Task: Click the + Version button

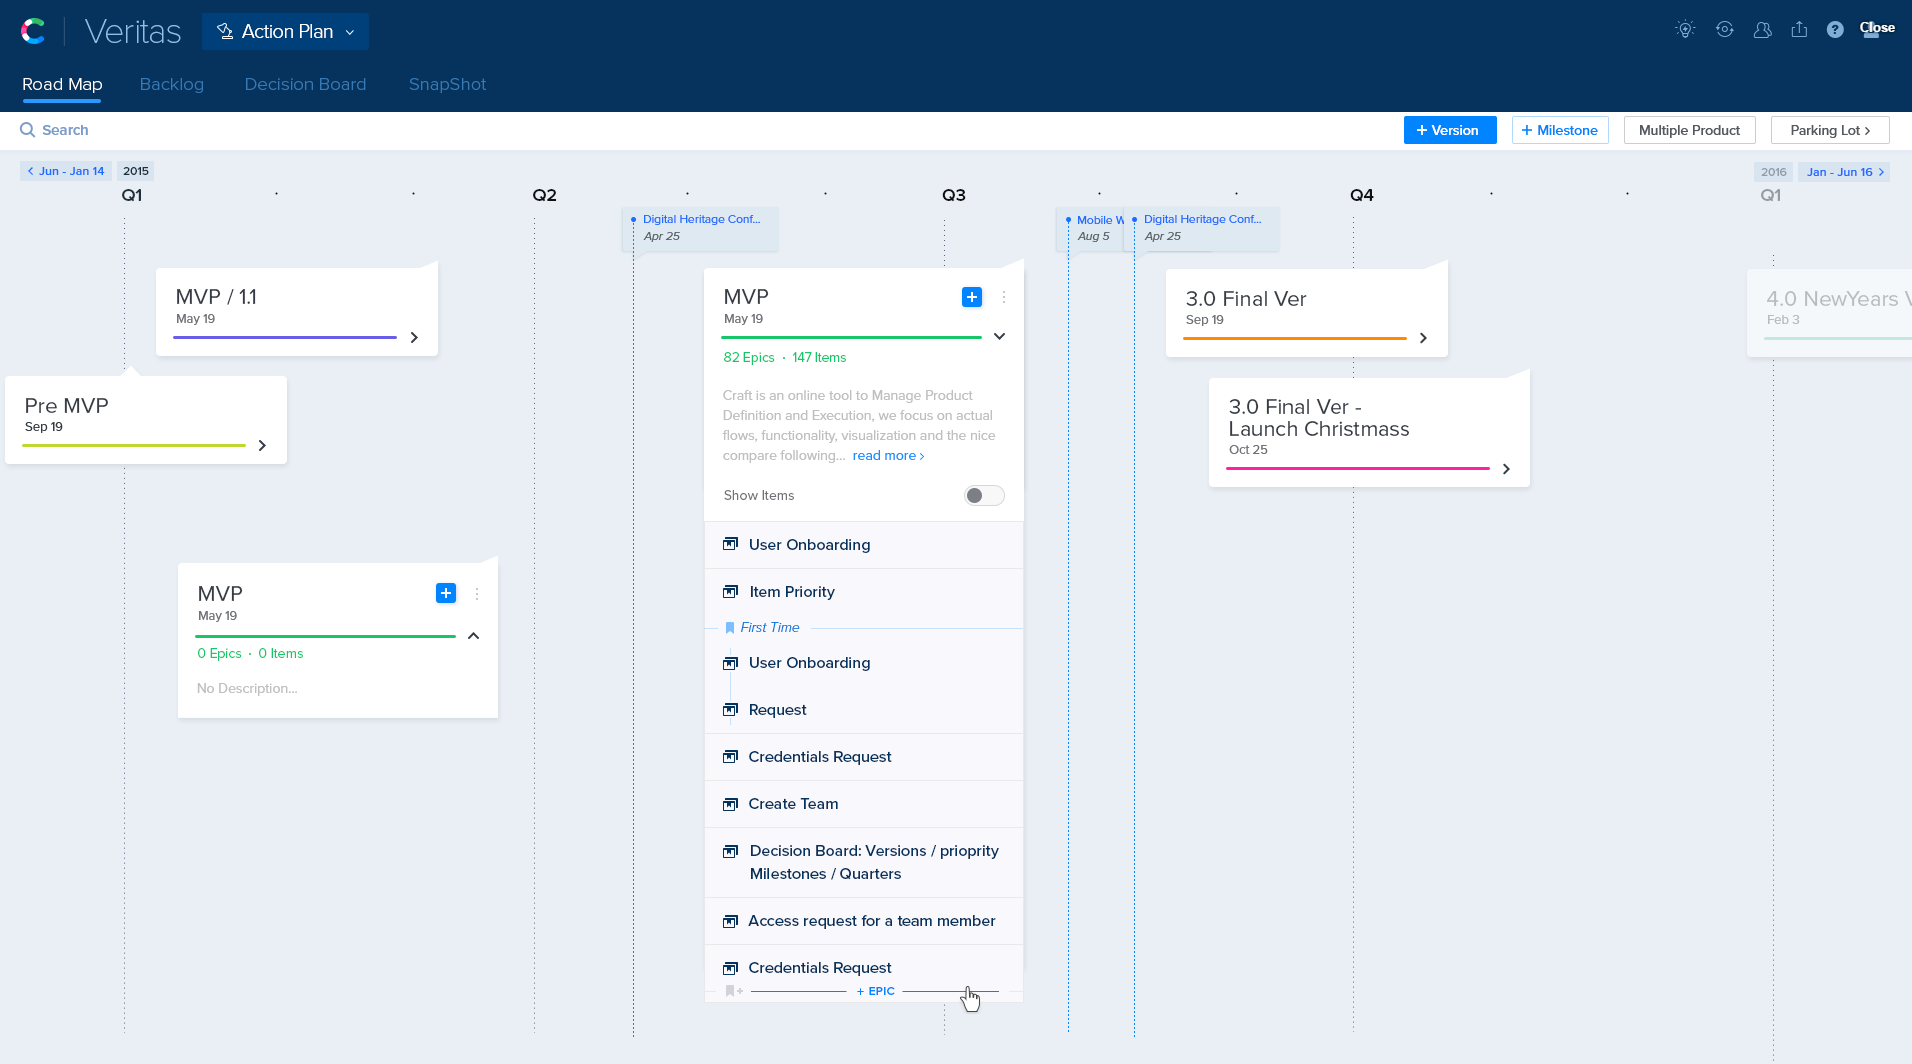Action: click(x=1449, y=131)
